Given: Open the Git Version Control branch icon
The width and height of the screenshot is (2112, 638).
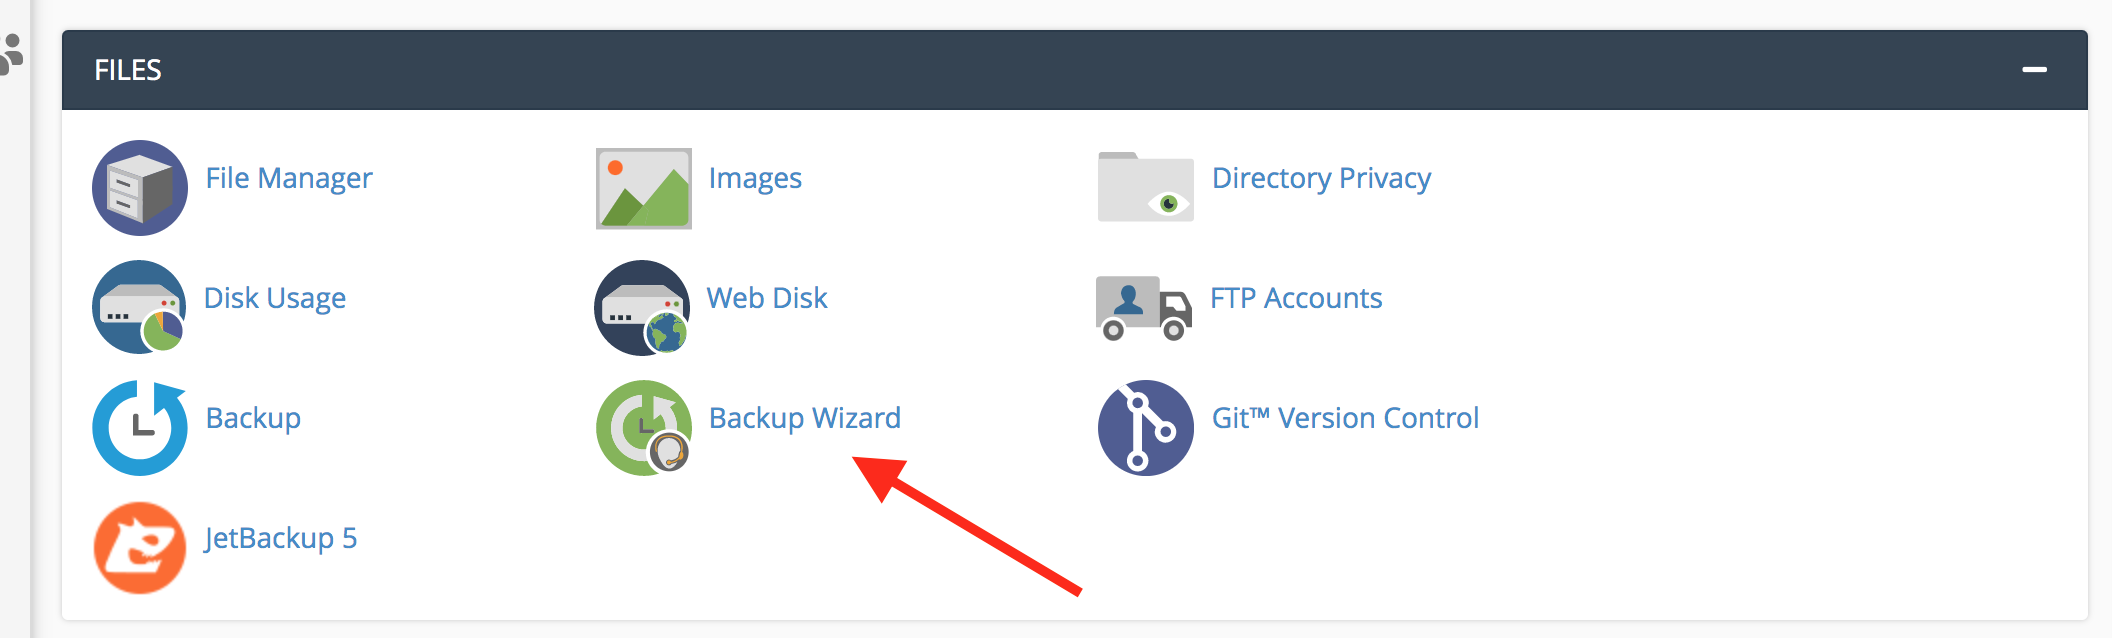Looking at the screenshot, I should pos(1146,427).
